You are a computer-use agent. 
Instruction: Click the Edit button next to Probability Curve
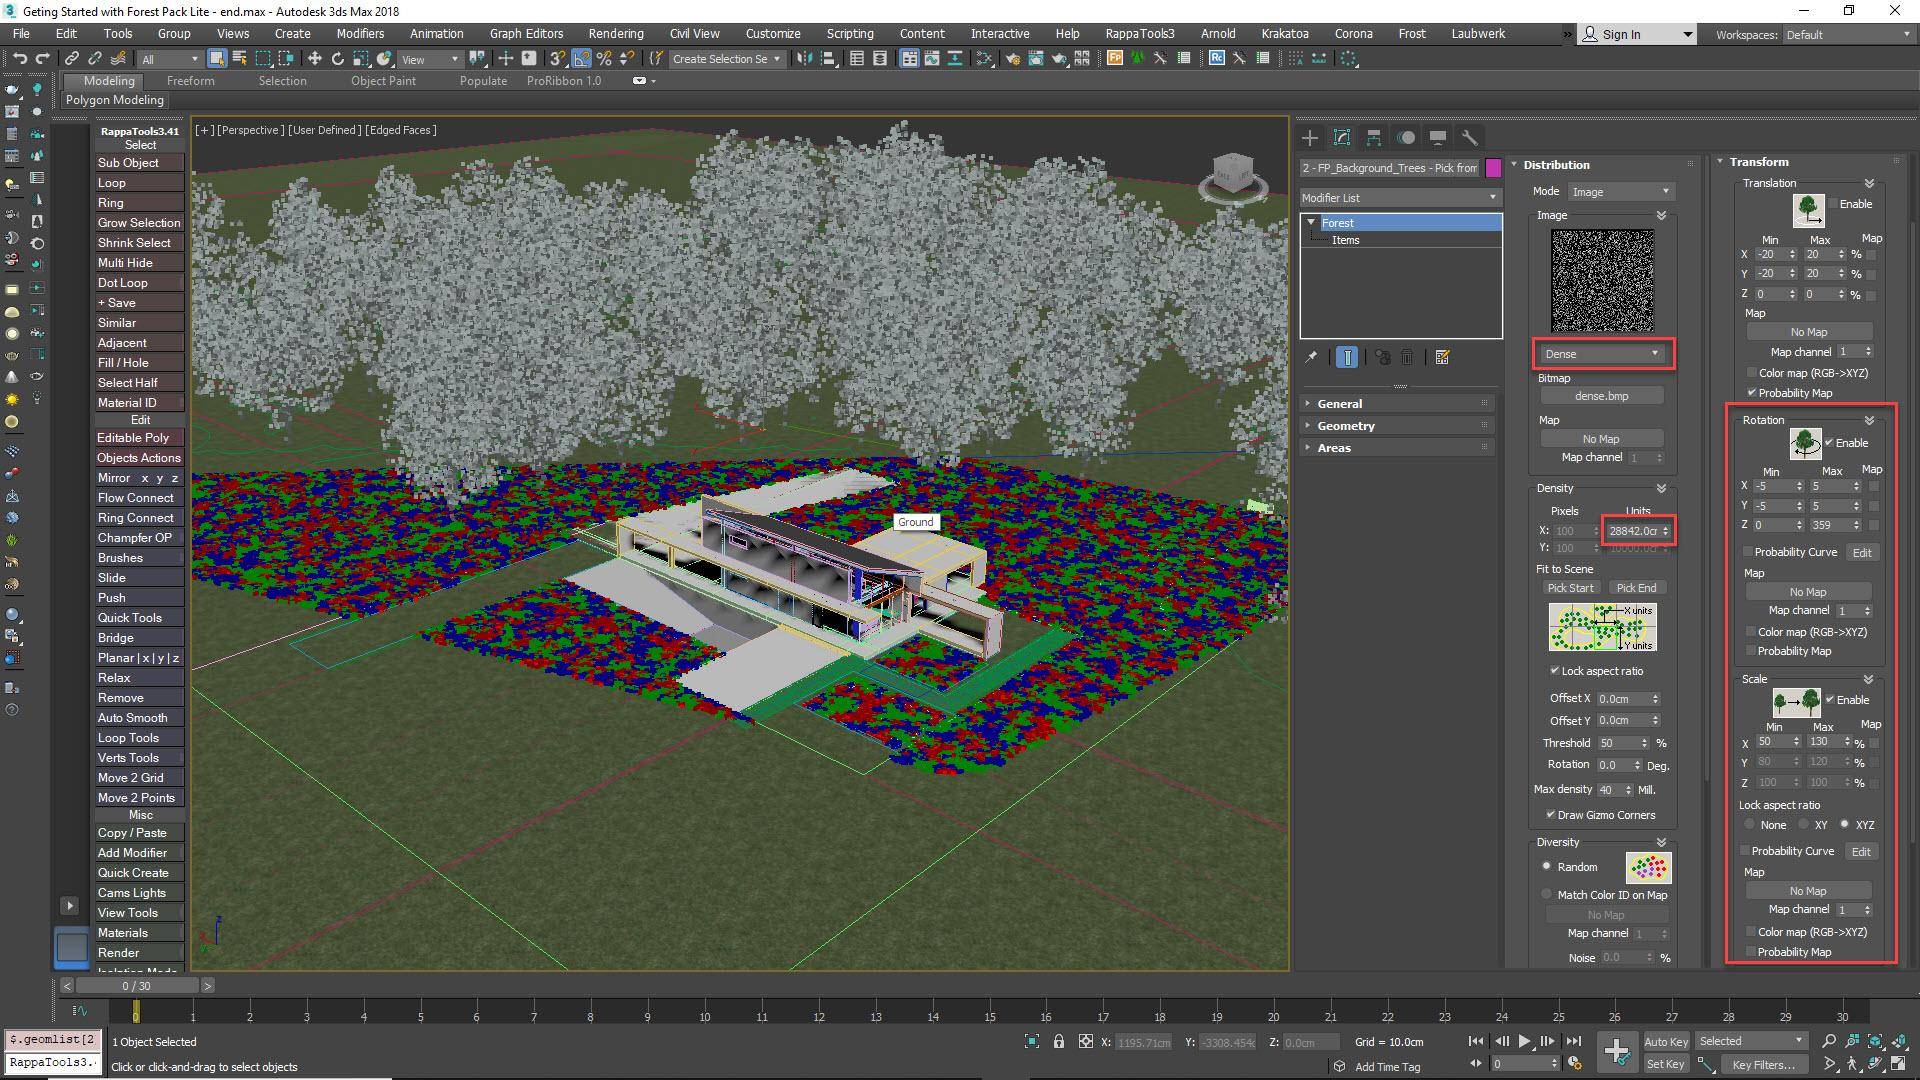click(1861, 552)
